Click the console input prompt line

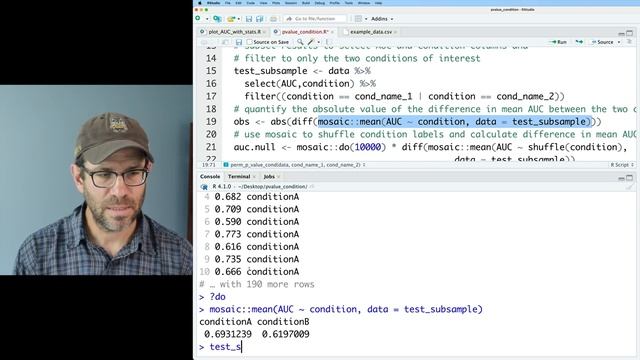click(x=416, y=347)
